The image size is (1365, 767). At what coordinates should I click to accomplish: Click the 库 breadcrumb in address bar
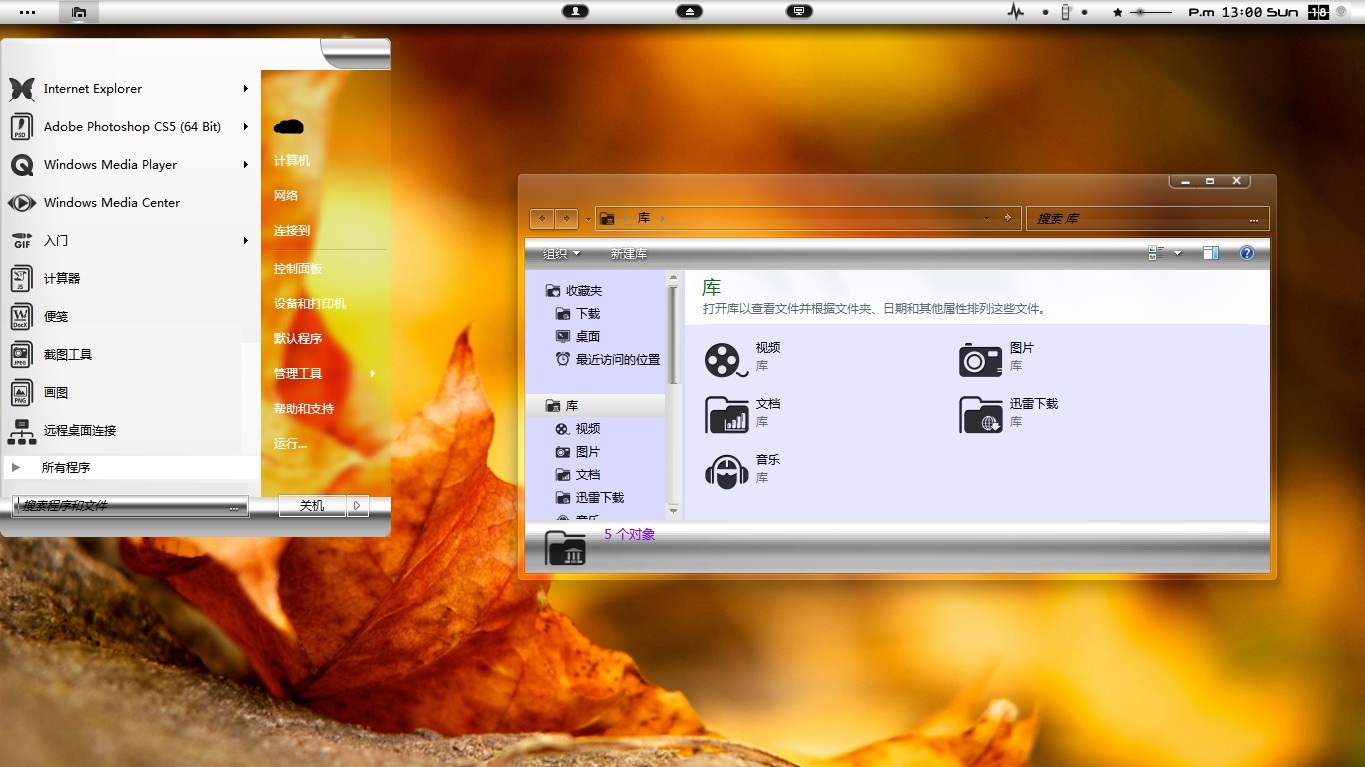(x=644, y=218)
